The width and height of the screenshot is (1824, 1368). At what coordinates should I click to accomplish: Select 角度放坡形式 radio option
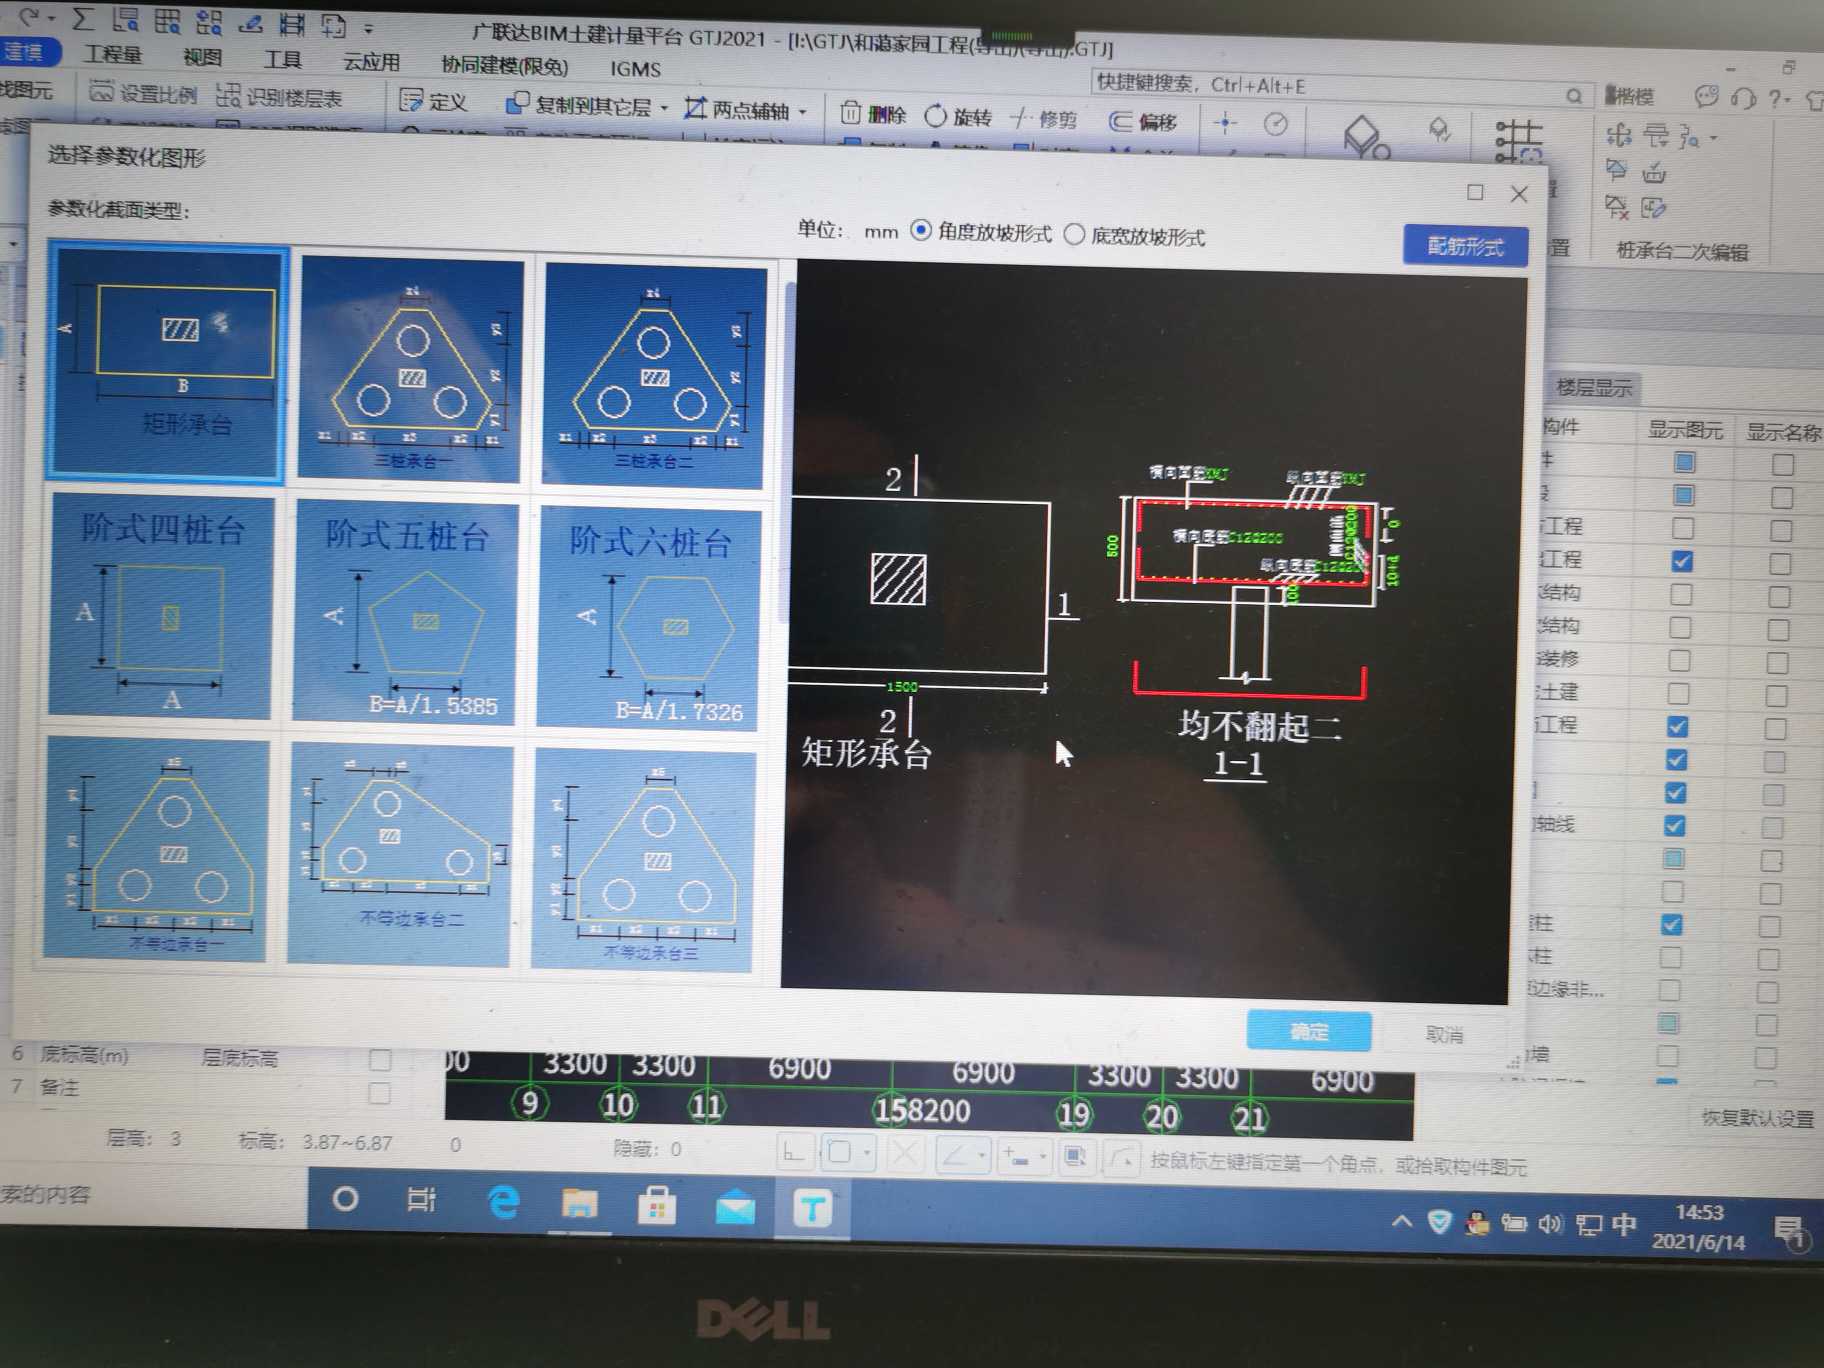coord(981,232)
